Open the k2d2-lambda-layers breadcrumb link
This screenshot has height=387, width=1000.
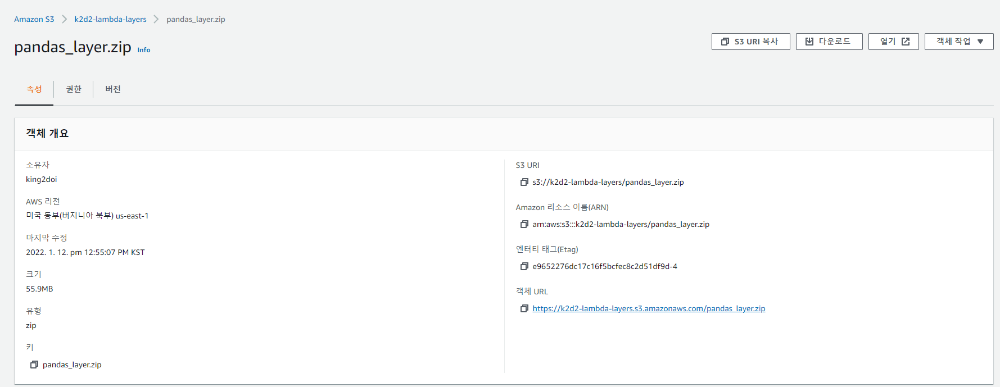(110, 19)
